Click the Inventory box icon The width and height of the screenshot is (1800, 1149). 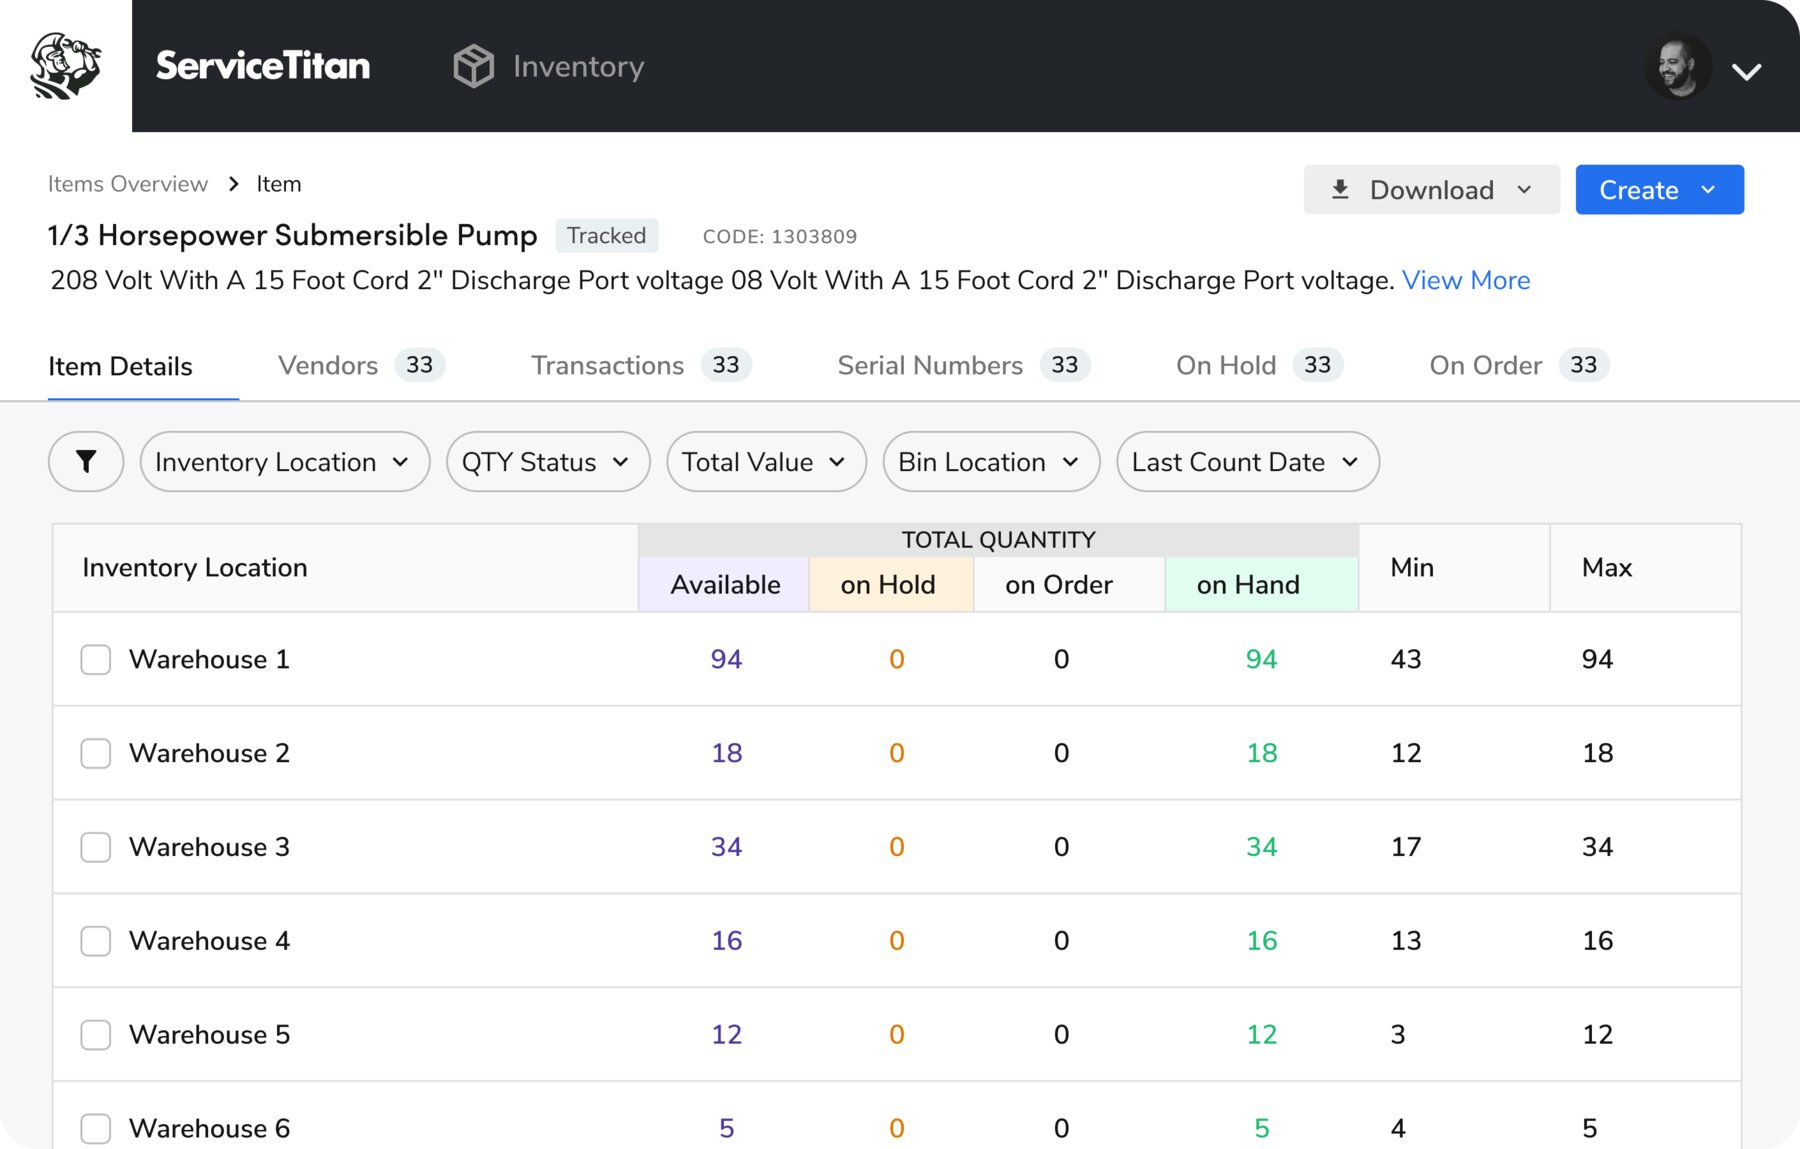[x=473, y=66]
